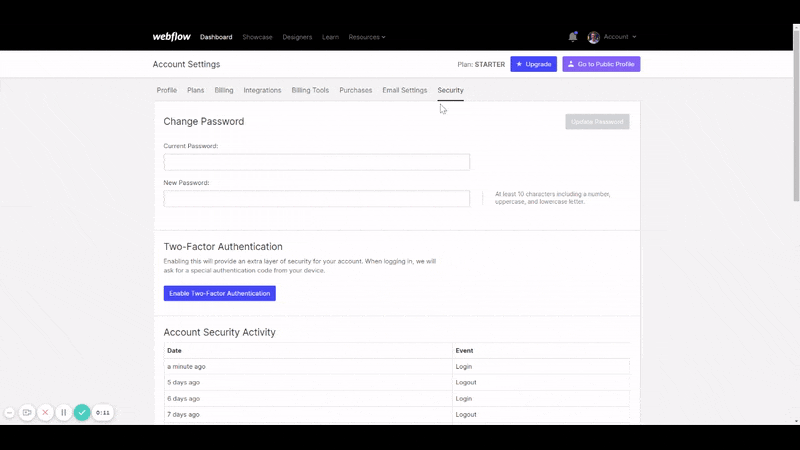Viewport: 800px width, 450px height.
Task: Click the Two-Factor Authentication heading
Action: click(x=223, y=246)
